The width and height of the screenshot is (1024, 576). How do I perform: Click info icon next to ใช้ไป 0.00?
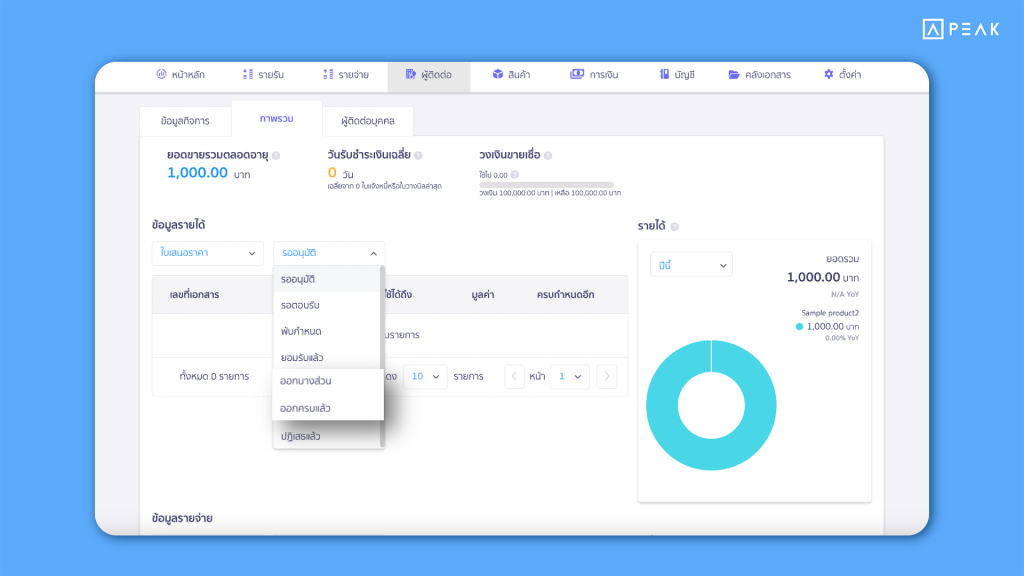515,174
